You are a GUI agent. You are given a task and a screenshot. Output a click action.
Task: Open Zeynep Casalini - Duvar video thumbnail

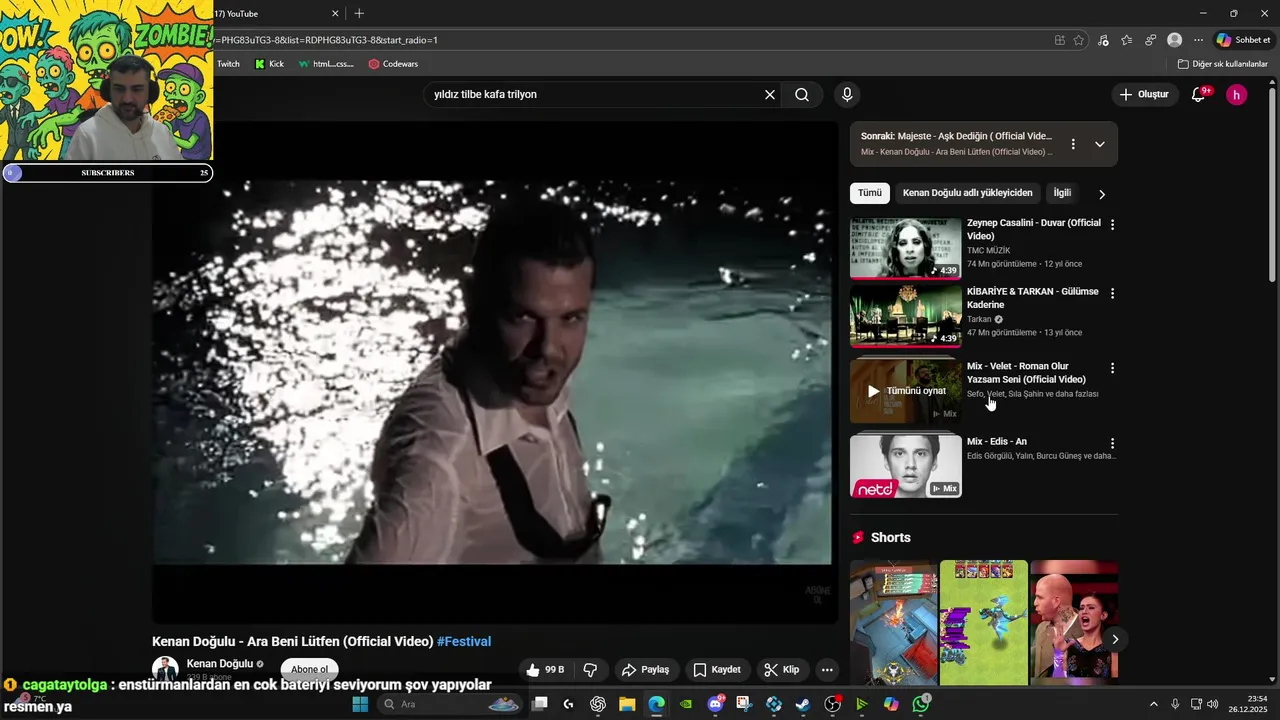(906, 248)
